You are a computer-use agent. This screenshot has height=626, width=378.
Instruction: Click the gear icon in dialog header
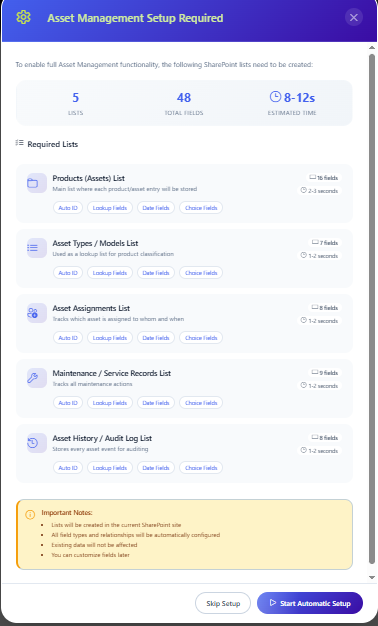pyautogui.click(x=23, y=17)
